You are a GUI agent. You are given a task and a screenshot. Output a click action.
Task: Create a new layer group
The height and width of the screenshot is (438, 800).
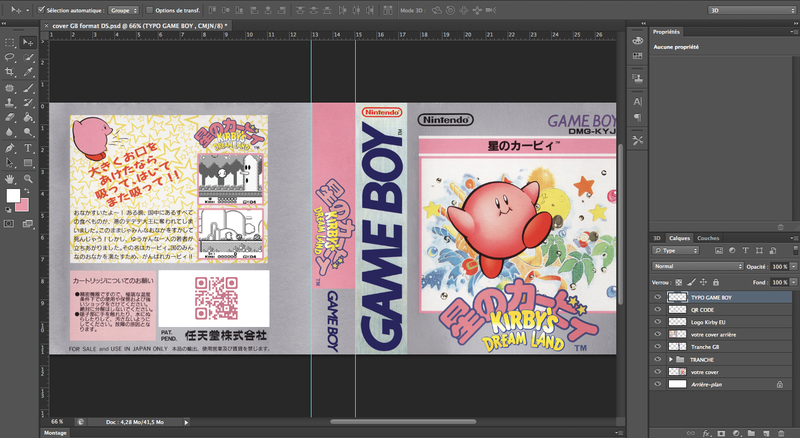[x=751, y=433]
